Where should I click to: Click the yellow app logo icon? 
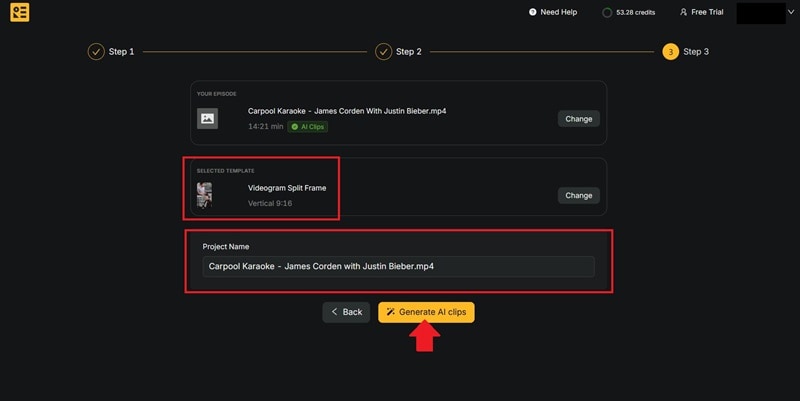click(x=20, y=12)
